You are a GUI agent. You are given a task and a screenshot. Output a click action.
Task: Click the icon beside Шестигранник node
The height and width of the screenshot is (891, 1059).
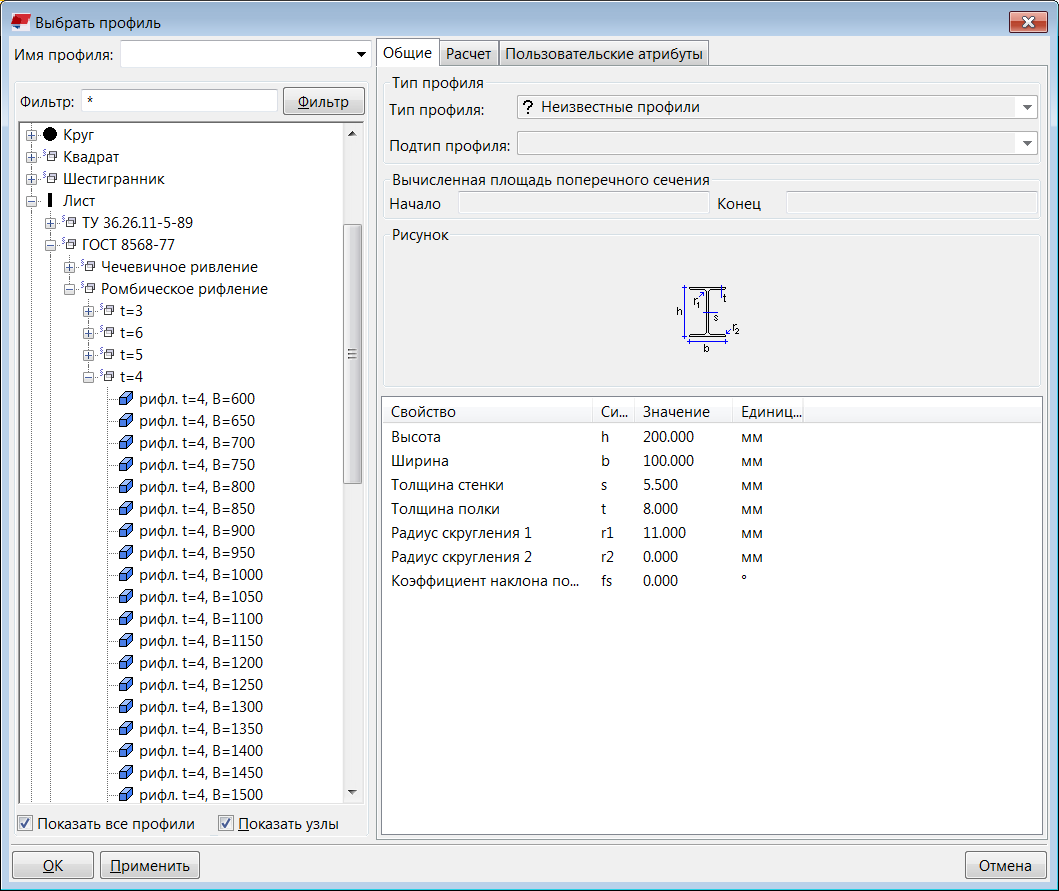[50, 179]
